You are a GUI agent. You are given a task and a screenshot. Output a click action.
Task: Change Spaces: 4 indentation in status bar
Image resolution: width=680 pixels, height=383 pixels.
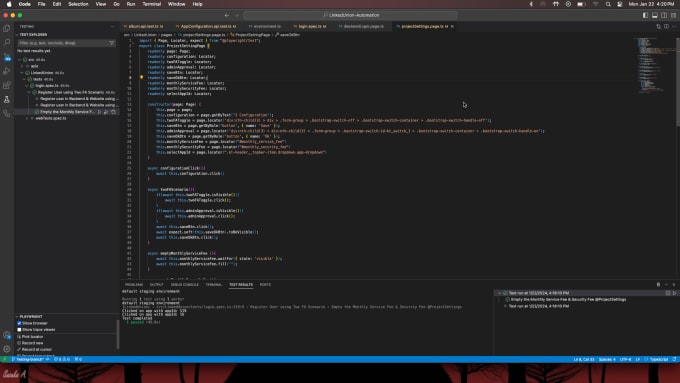[x=607, y=359]
